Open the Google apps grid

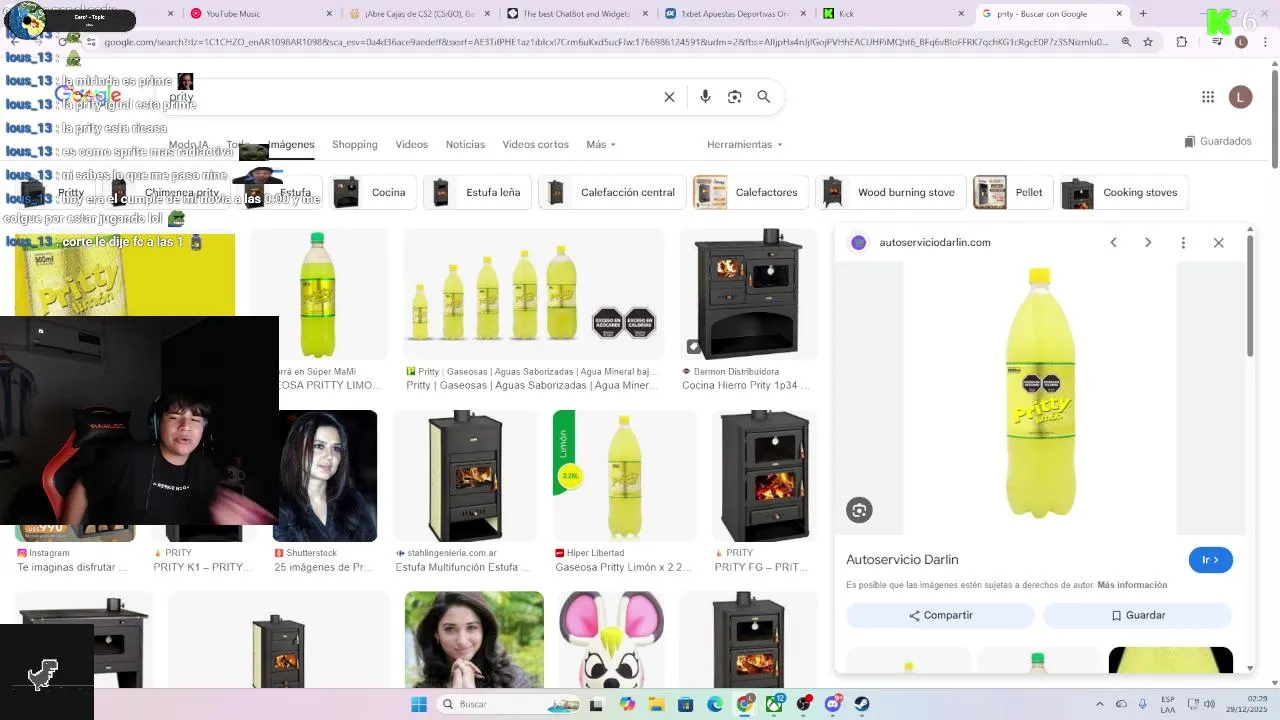(x=1208, y=97)
